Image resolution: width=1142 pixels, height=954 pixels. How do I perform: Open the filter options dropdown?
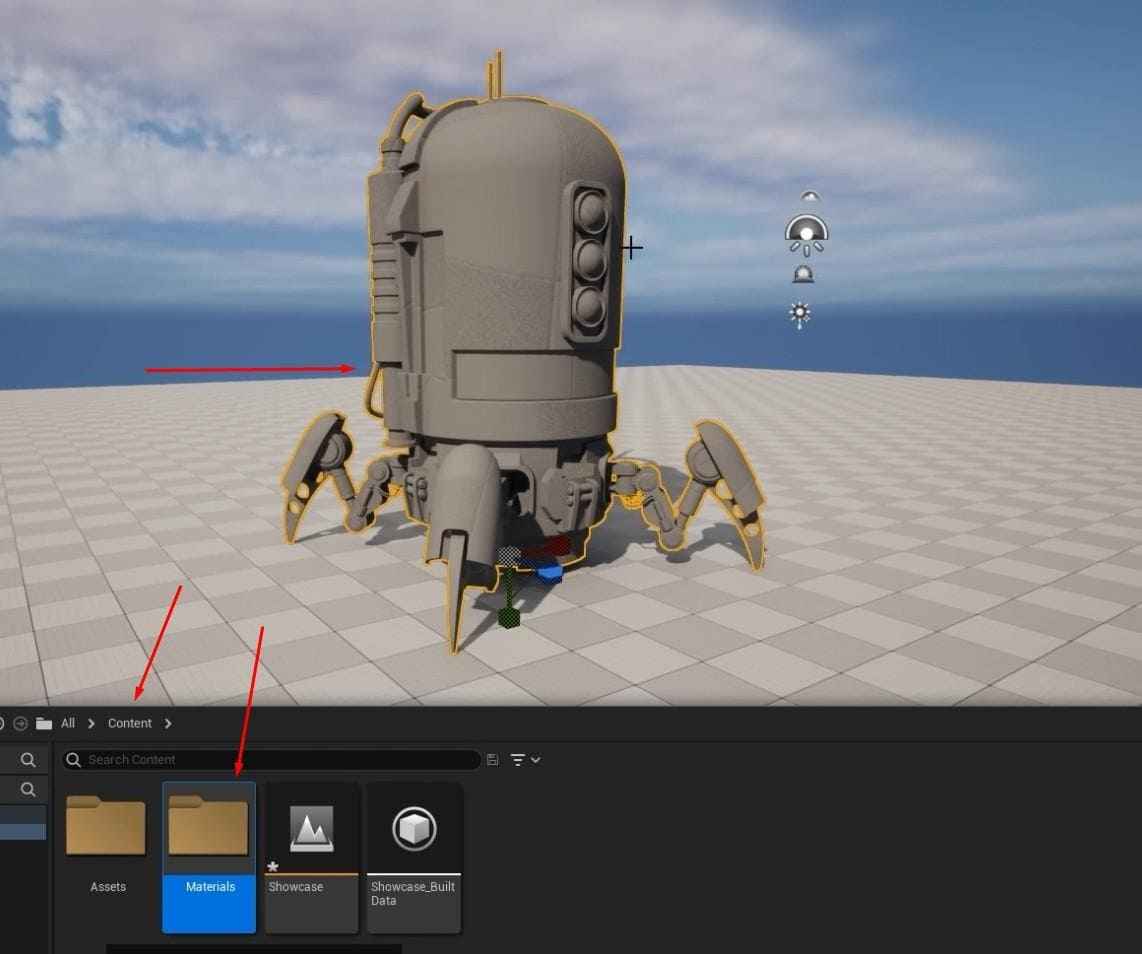(525, 760)
